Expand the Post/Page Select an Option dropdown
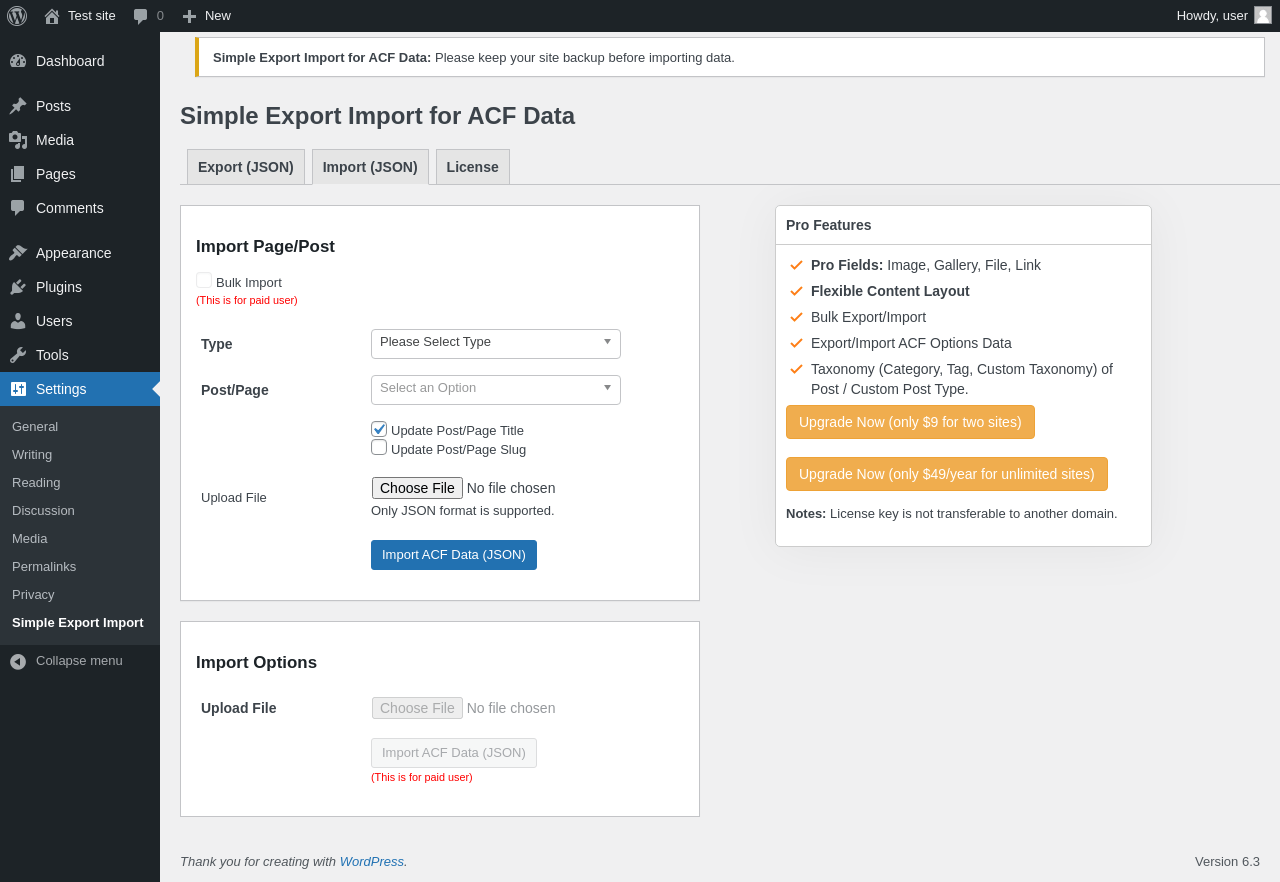 (495, 389)
